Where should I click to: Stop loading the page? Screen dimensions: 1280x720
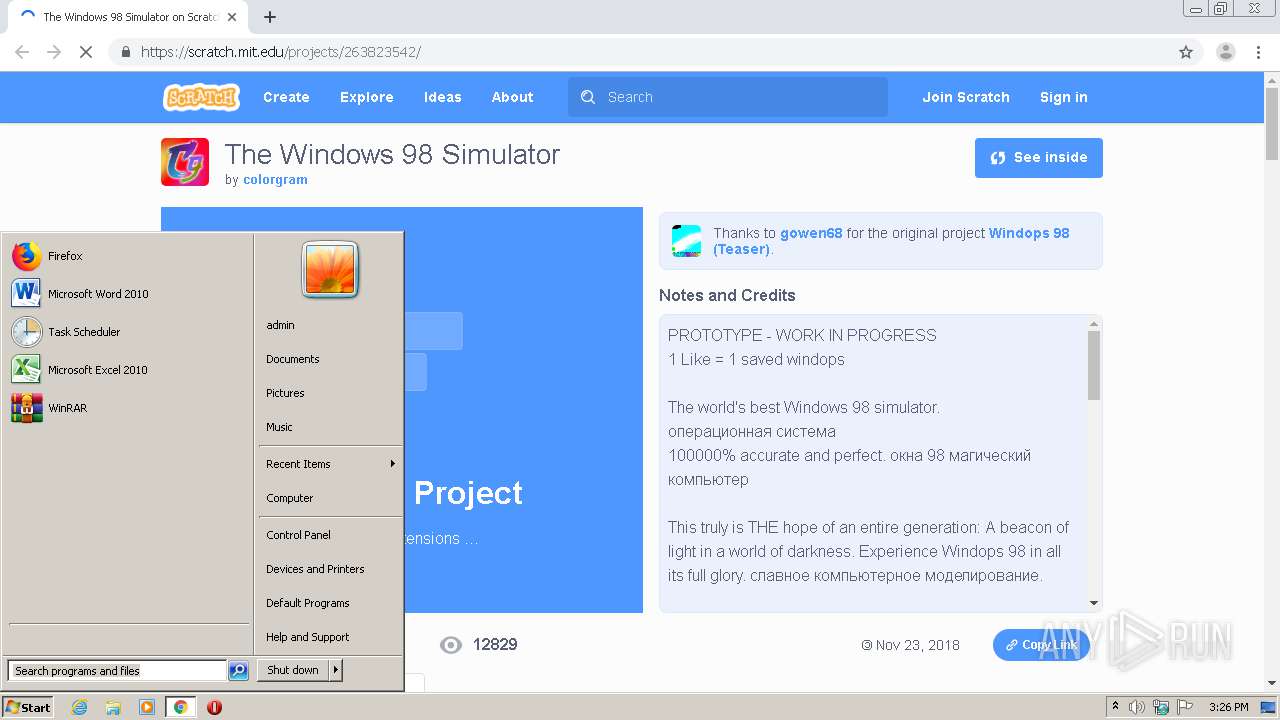point(86,52)
